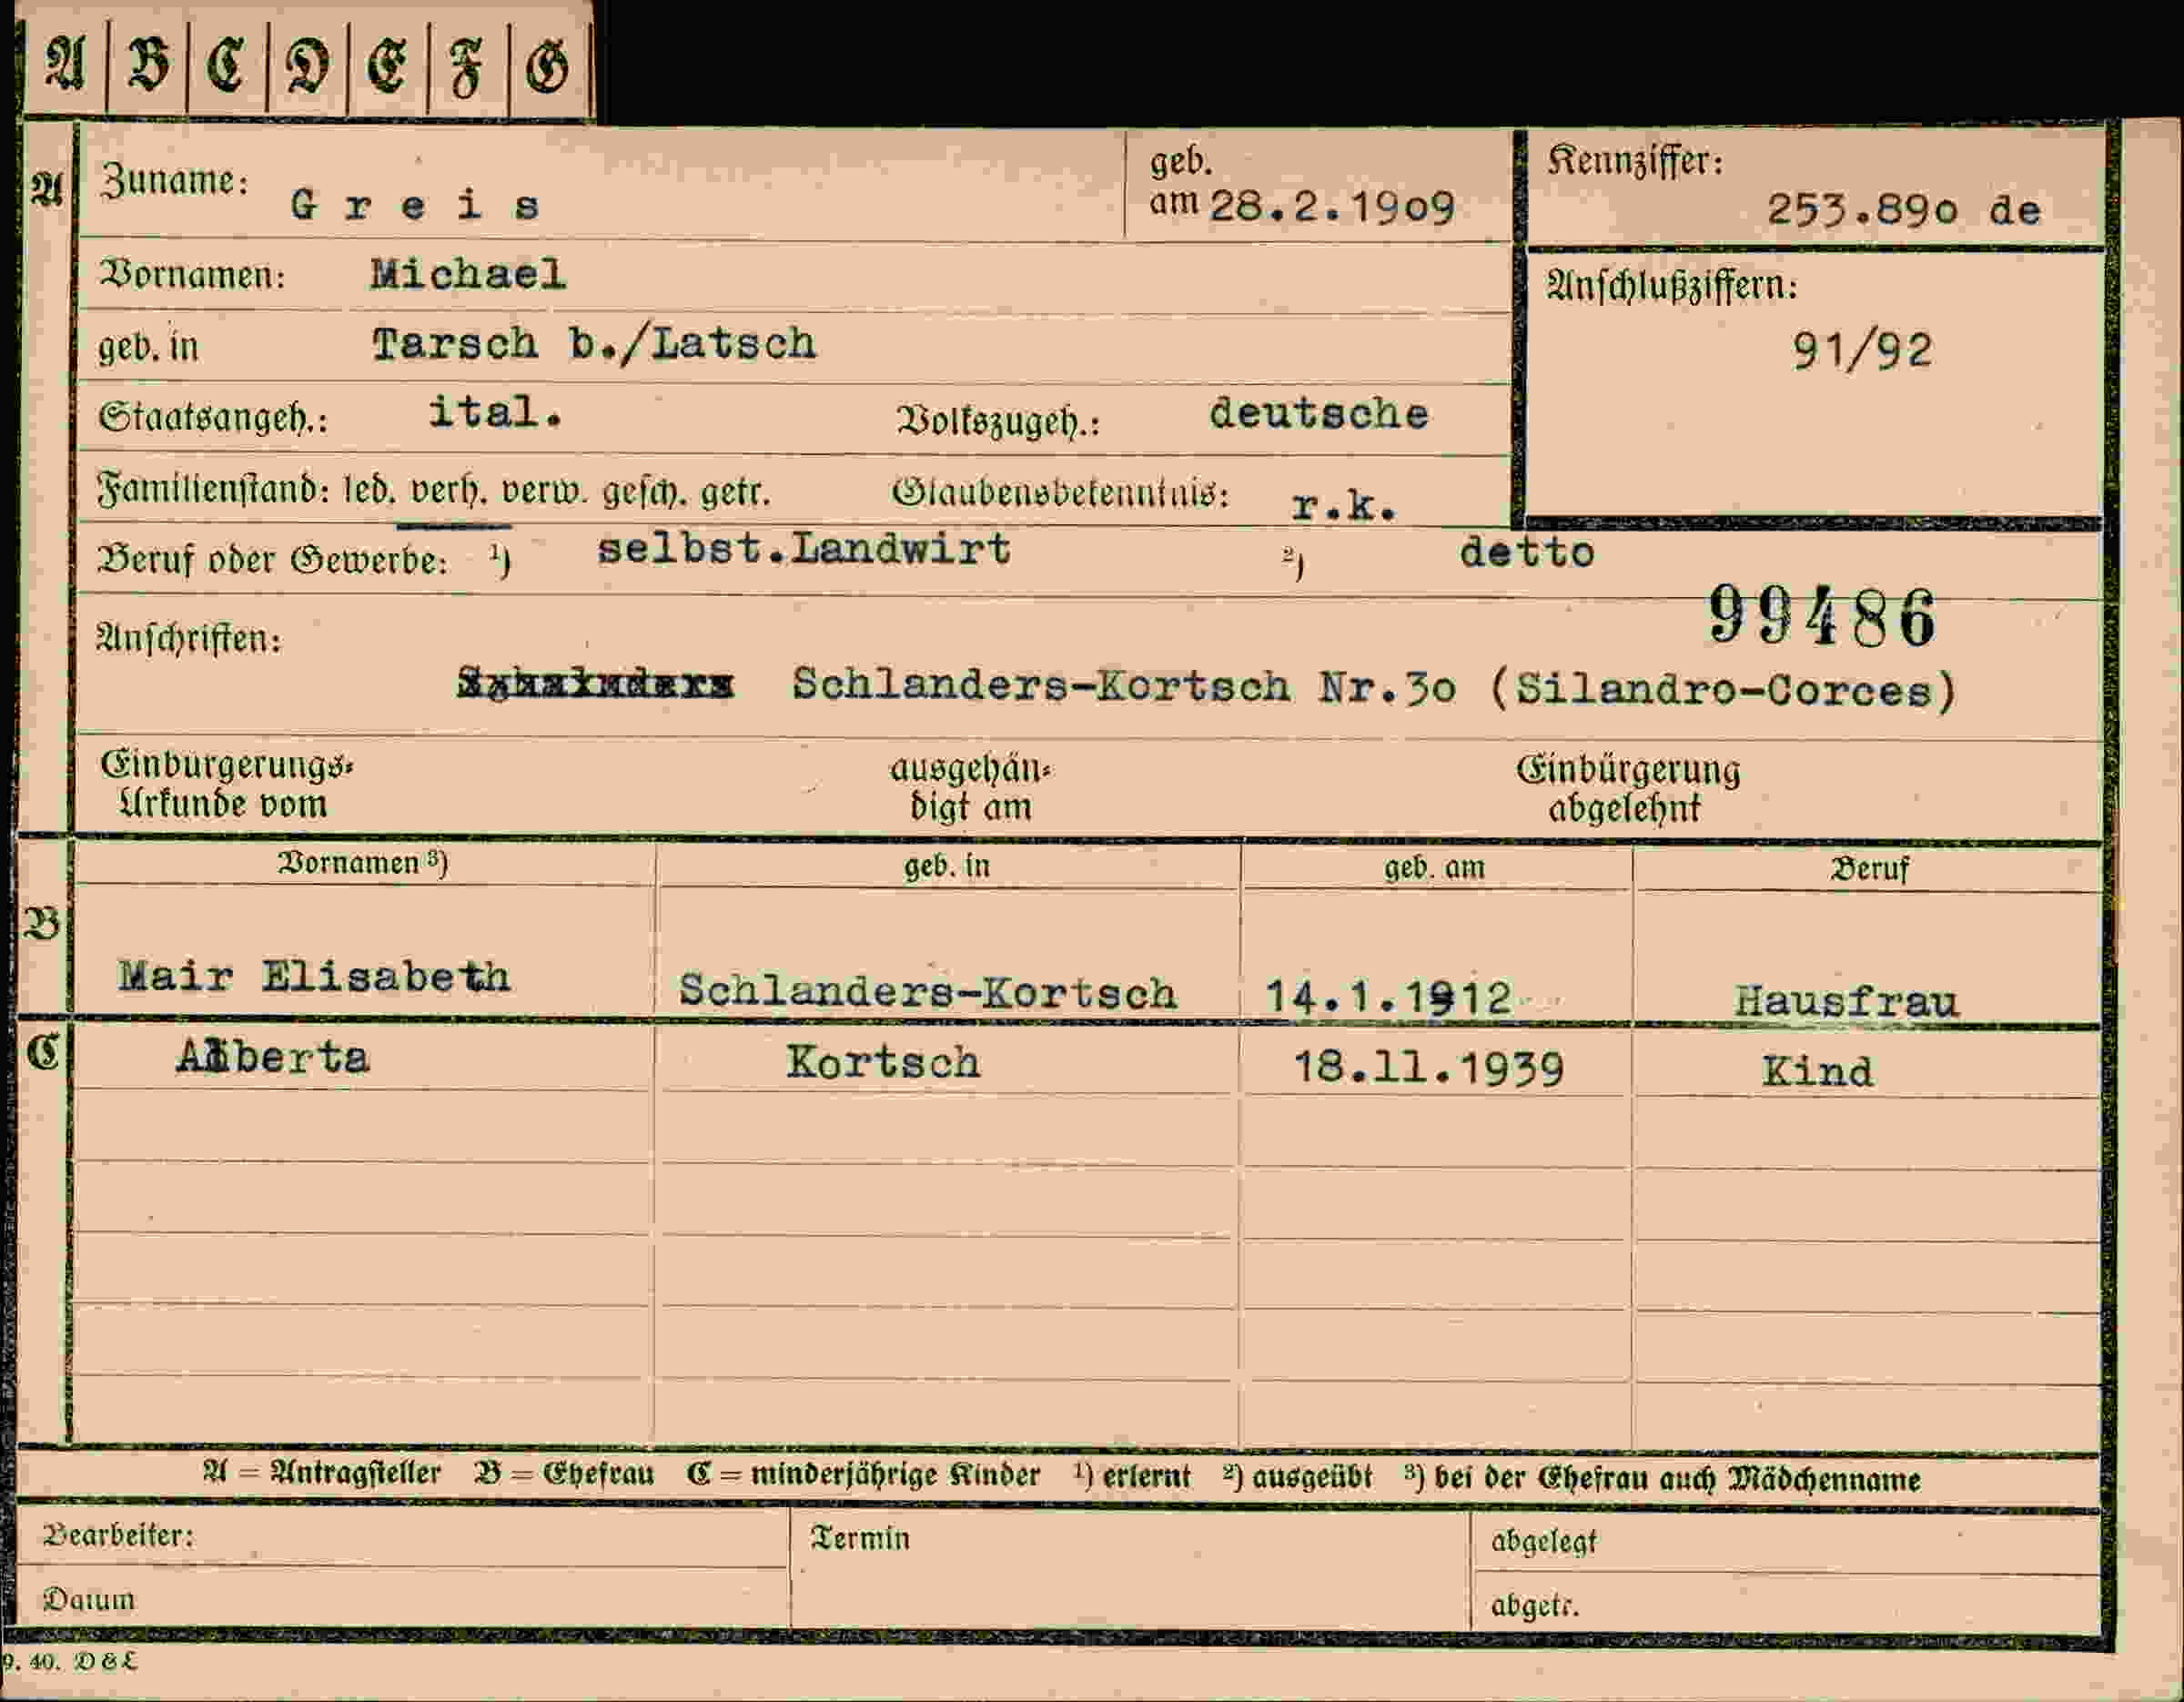Click the 'Anschlußziffern:' label
Viewport: 2184px width, 1702px height.
point(1673,287)
